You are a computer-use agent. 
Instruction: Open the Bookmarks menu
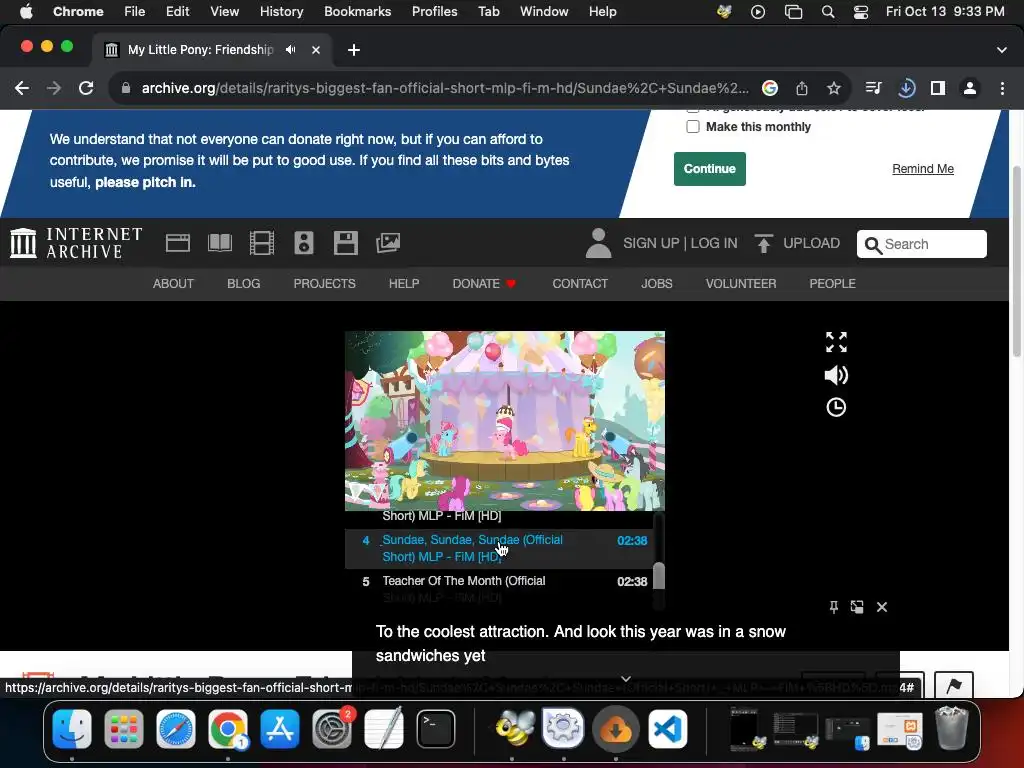click(x=357, y=11)
